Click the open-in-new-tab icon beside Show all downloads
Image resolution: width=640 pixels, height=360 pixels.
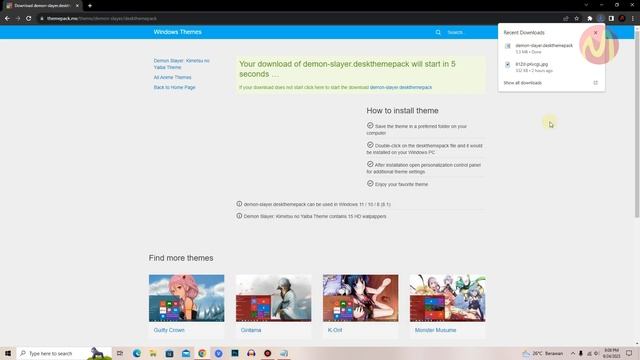point(596,83)
